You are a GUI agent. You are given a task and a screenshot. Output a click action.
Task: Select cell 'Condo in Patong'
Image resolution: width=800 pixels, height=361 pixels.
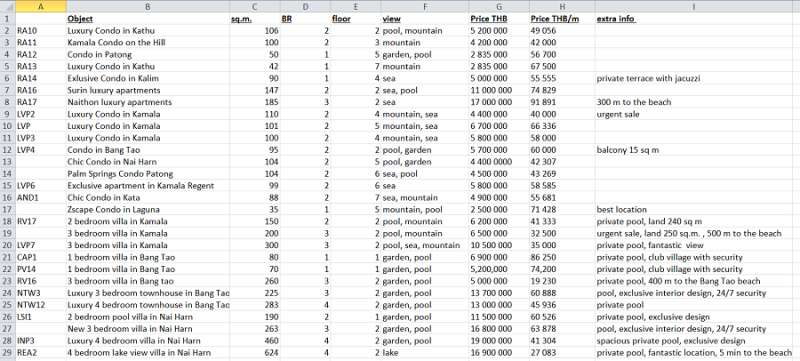point(147,55)
